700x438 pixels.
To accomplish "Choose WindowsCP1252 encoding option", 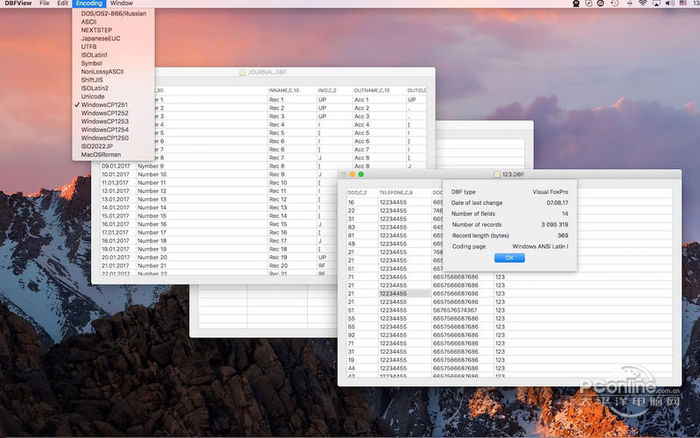I will point(104,113).
